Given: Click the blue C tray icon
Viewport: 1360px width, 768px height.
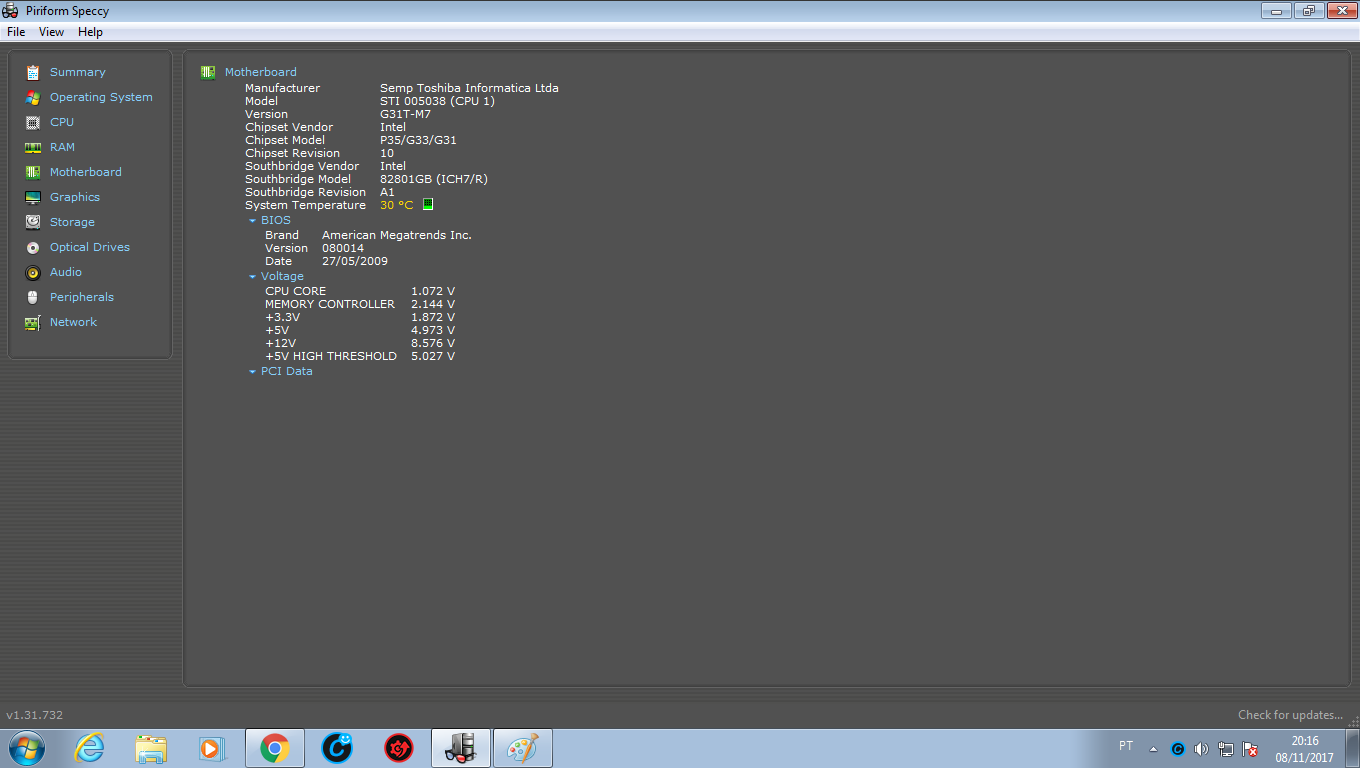Looking at the screenshot, I should [x=1178, y=748].
